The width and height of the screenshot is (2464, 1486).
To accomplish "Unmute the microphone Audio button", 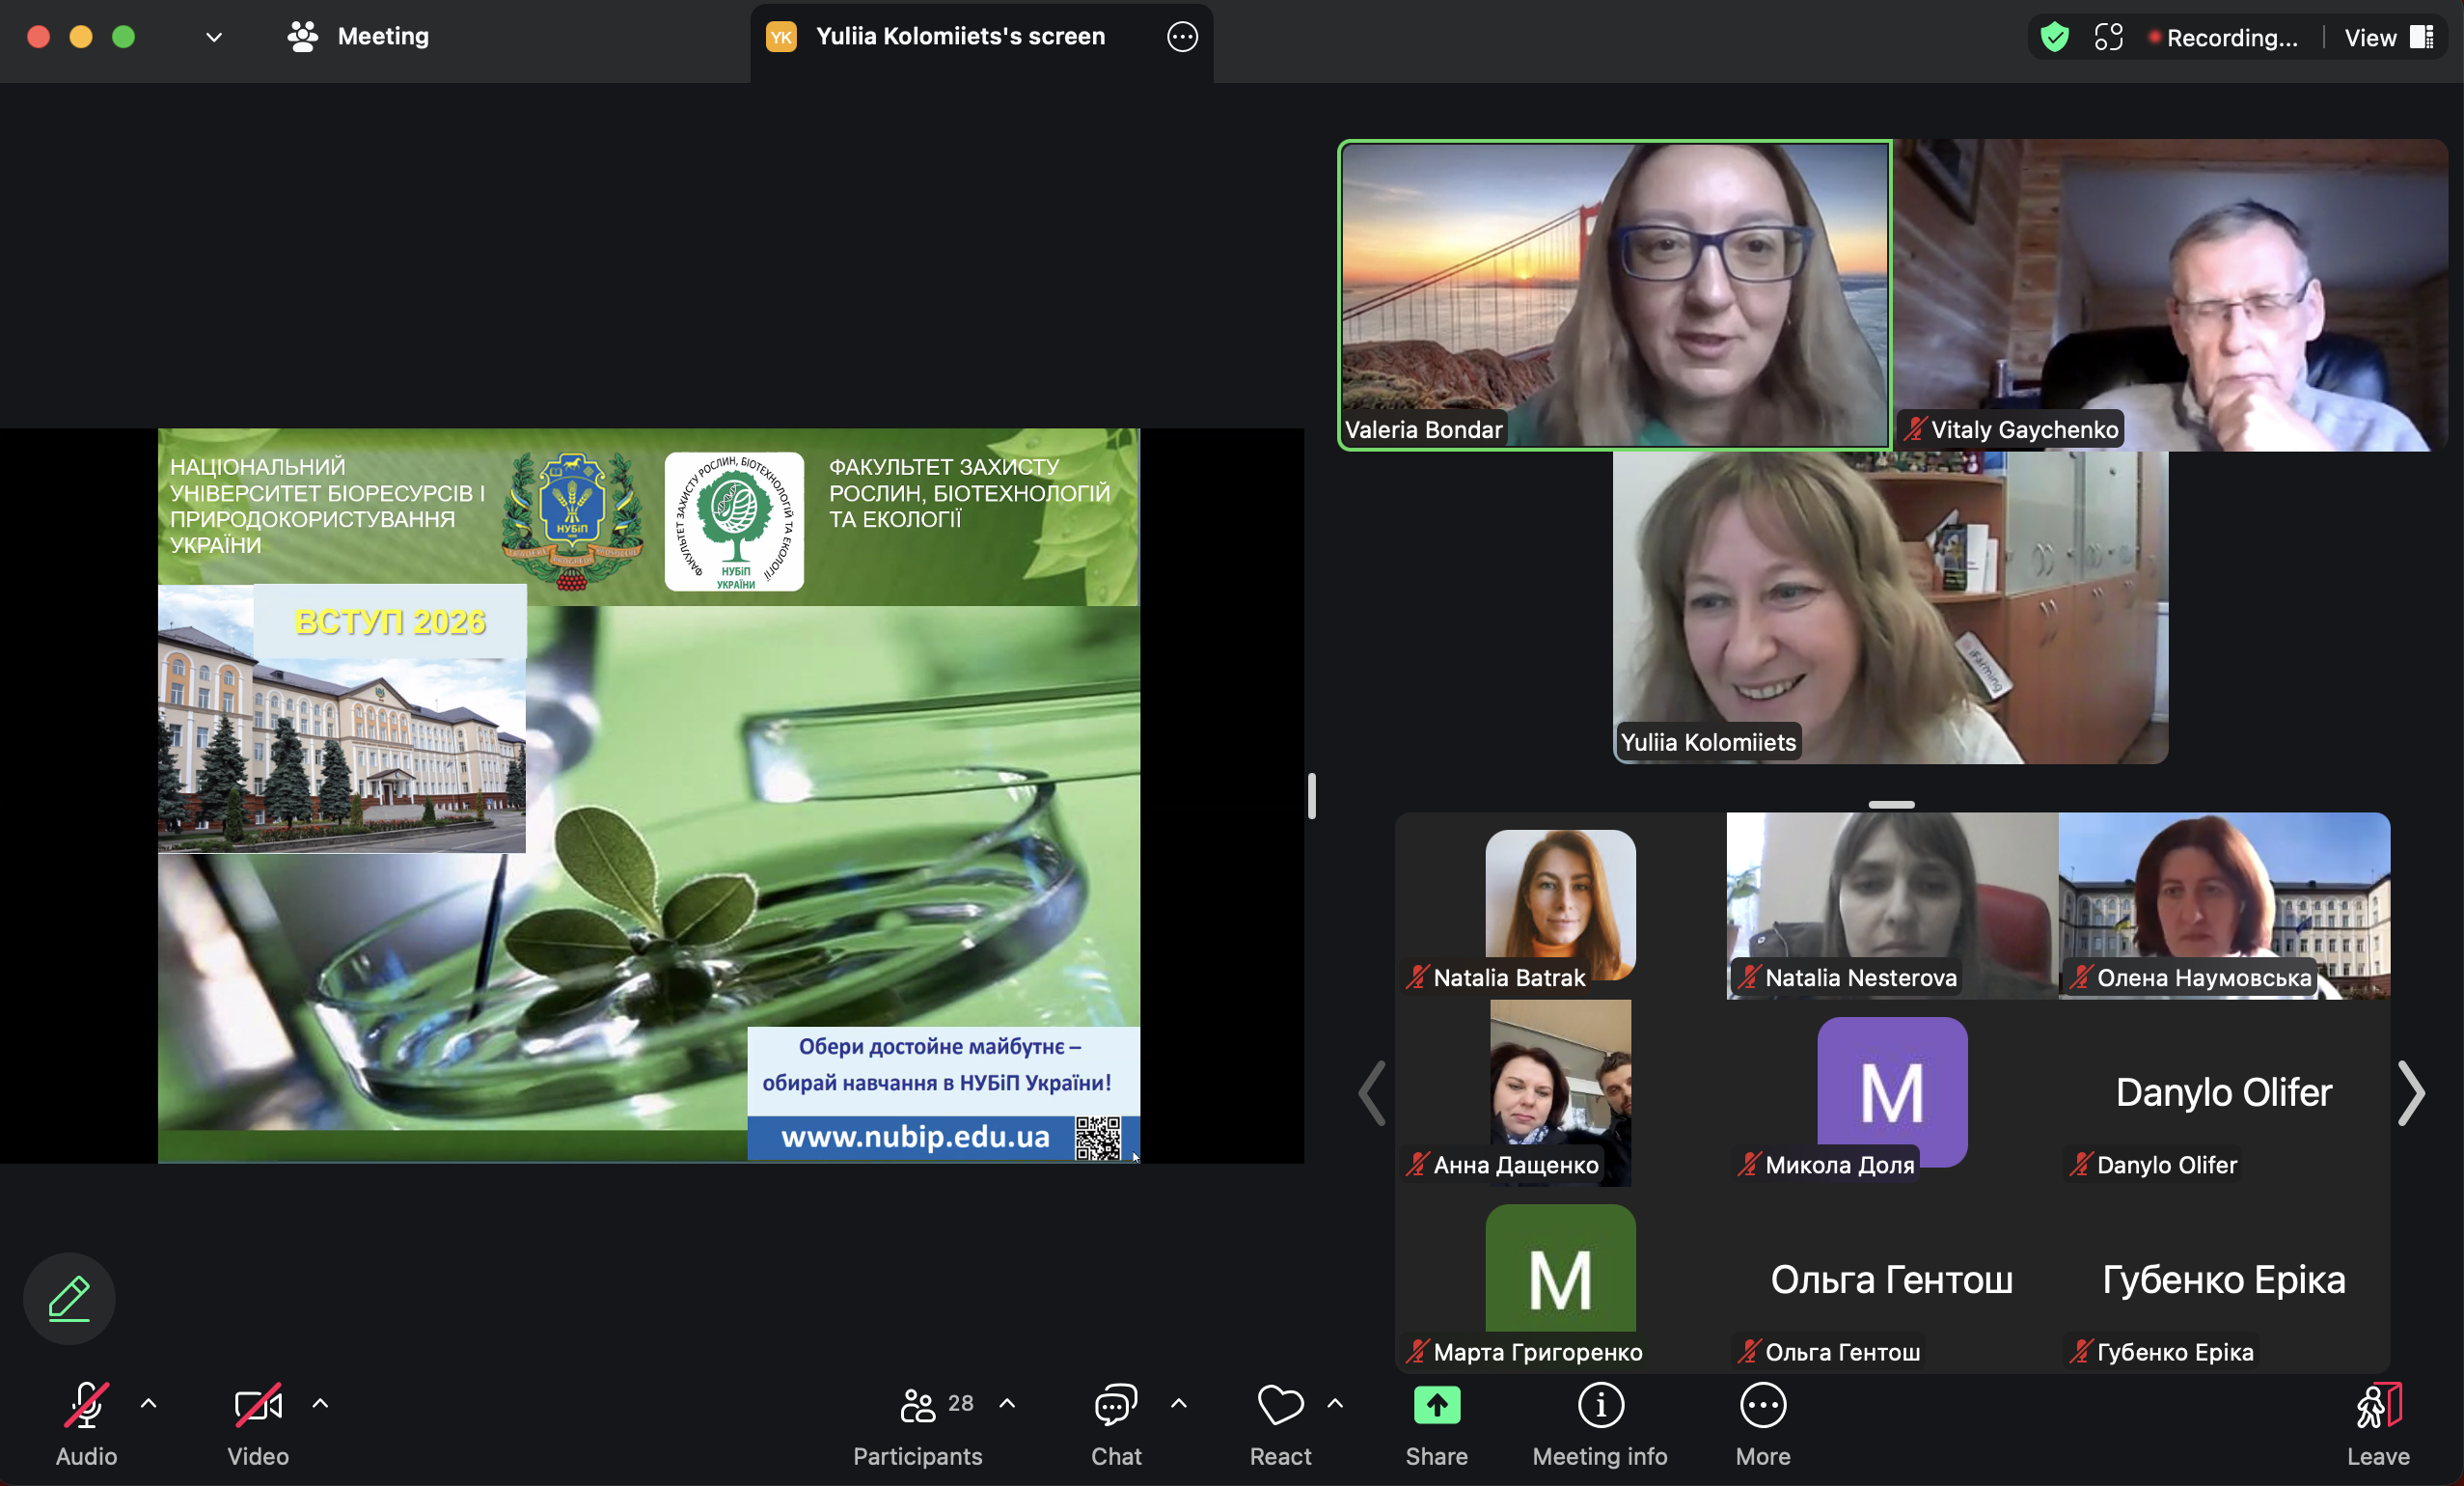I will [86, 1405].
